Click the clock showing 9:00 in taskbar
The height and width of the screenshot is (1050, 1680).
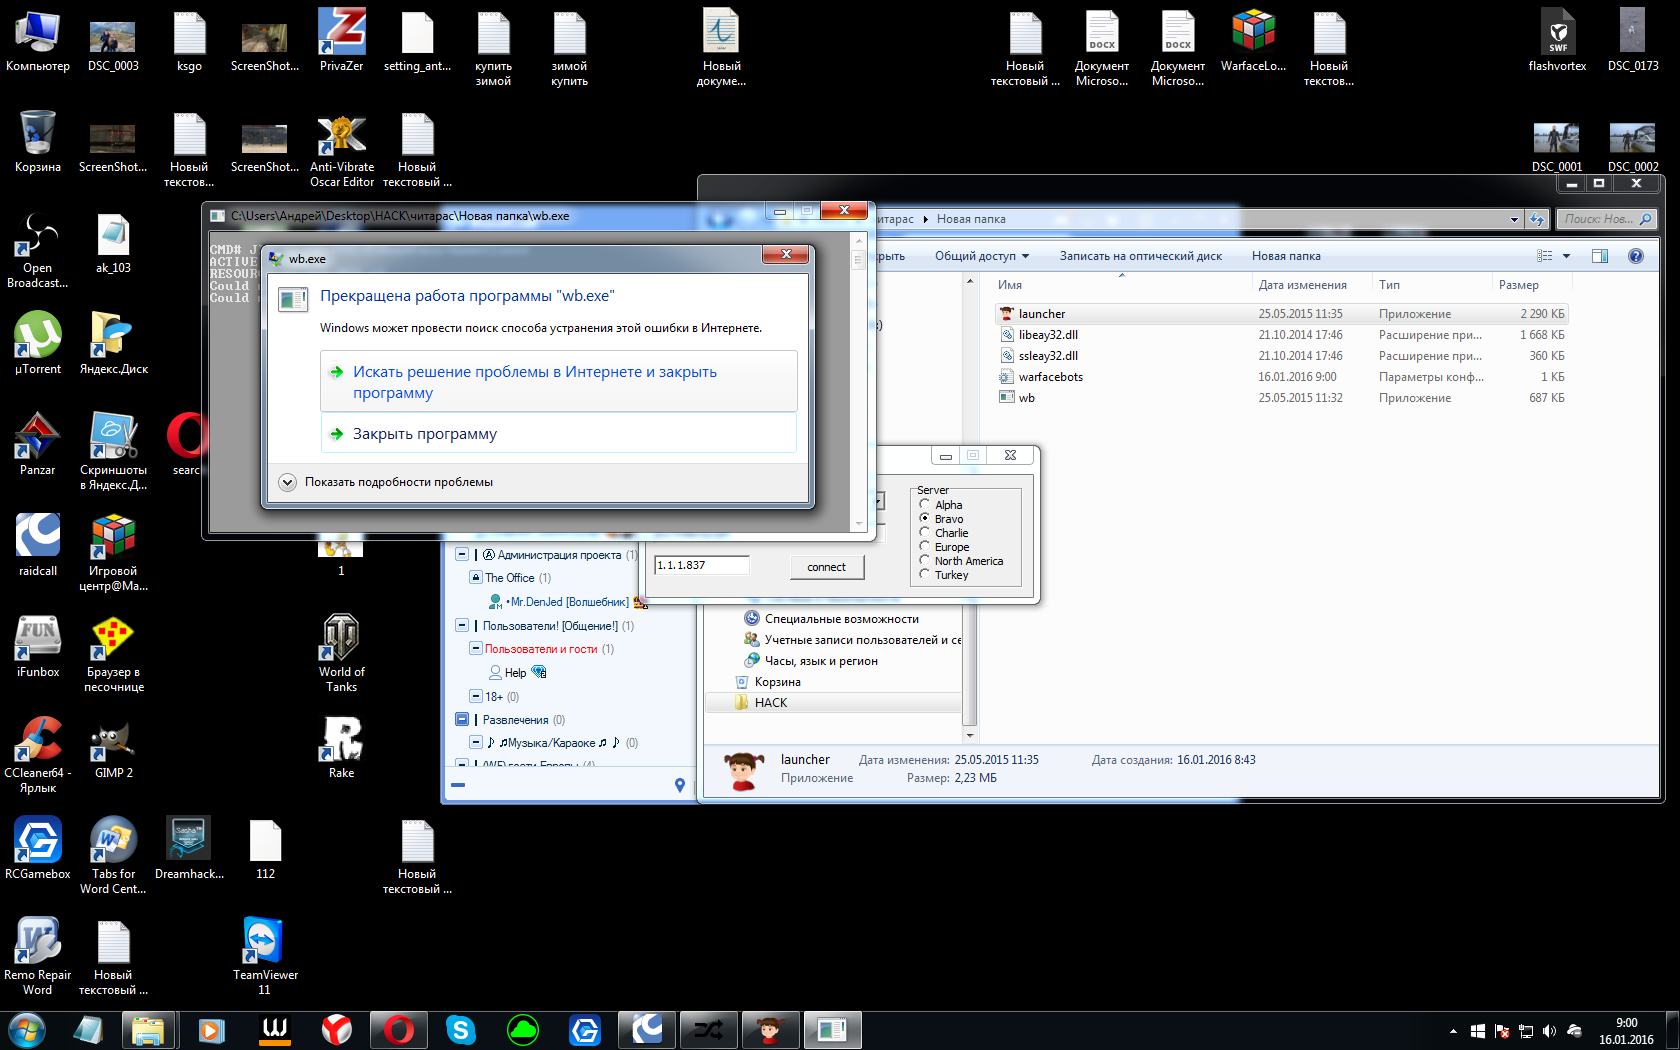1626,1023
